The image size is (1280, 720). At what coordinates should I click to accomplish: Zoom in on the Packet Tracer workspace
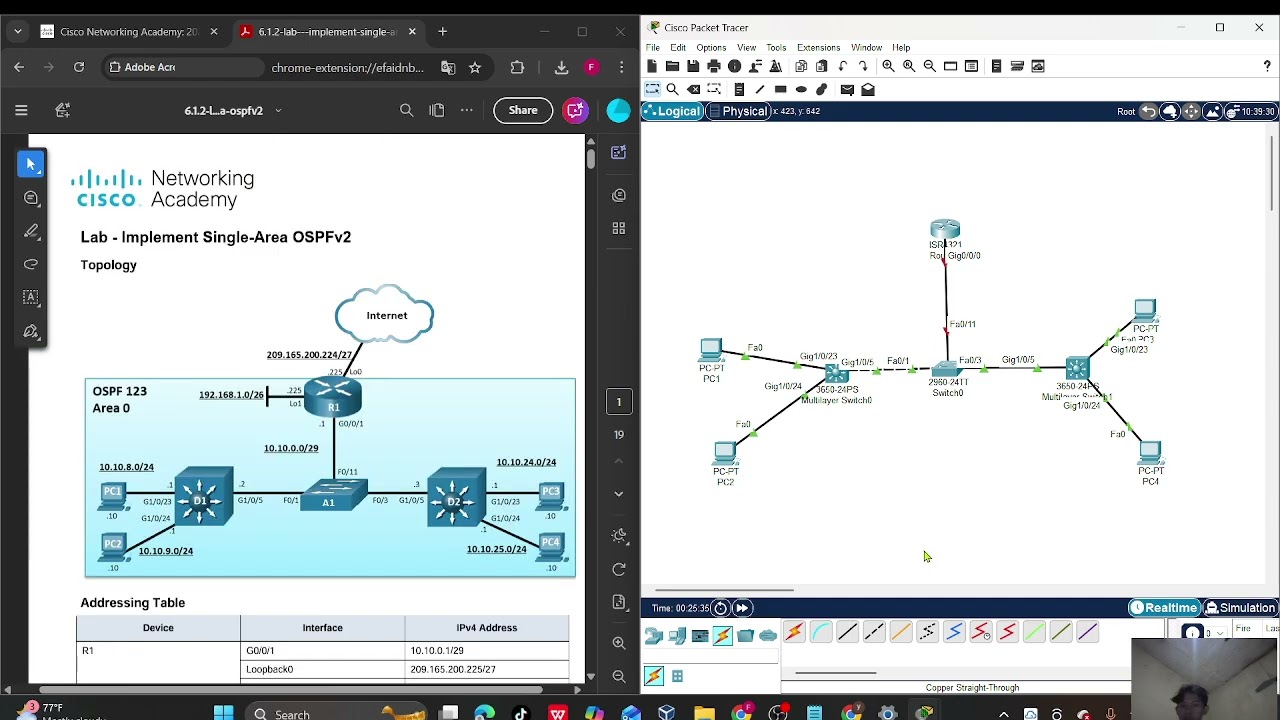coord(888,66)
